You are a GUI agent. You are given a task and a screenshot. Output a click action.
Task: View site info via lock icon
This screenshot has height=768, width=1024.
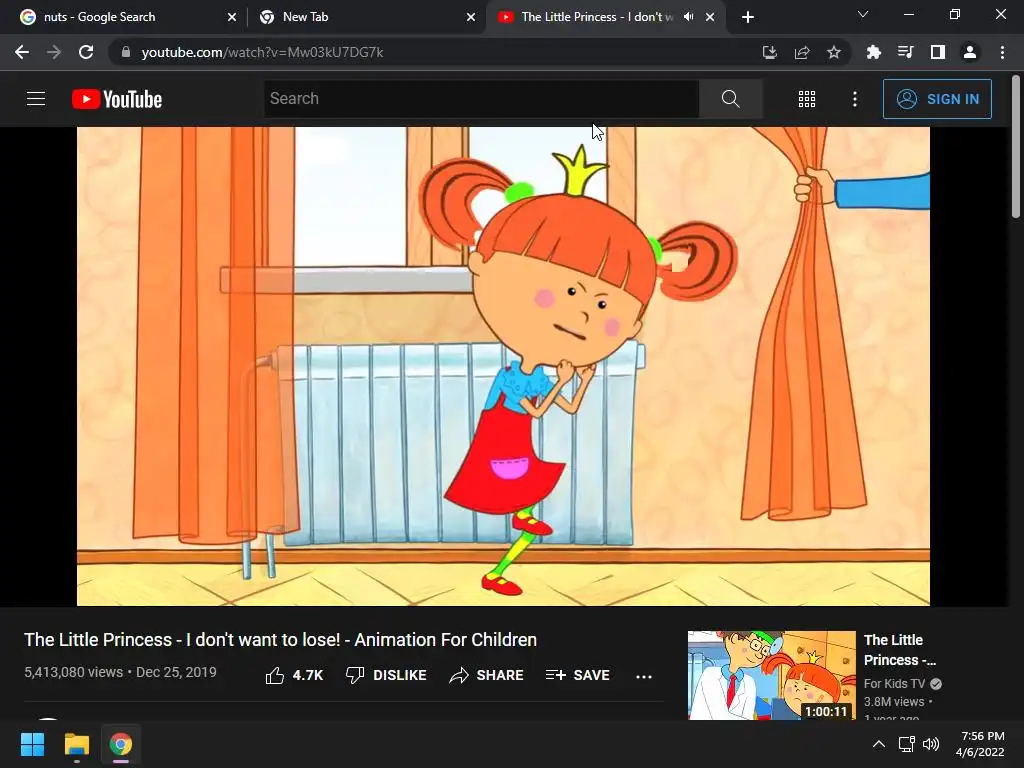click(x=126, y=52)
